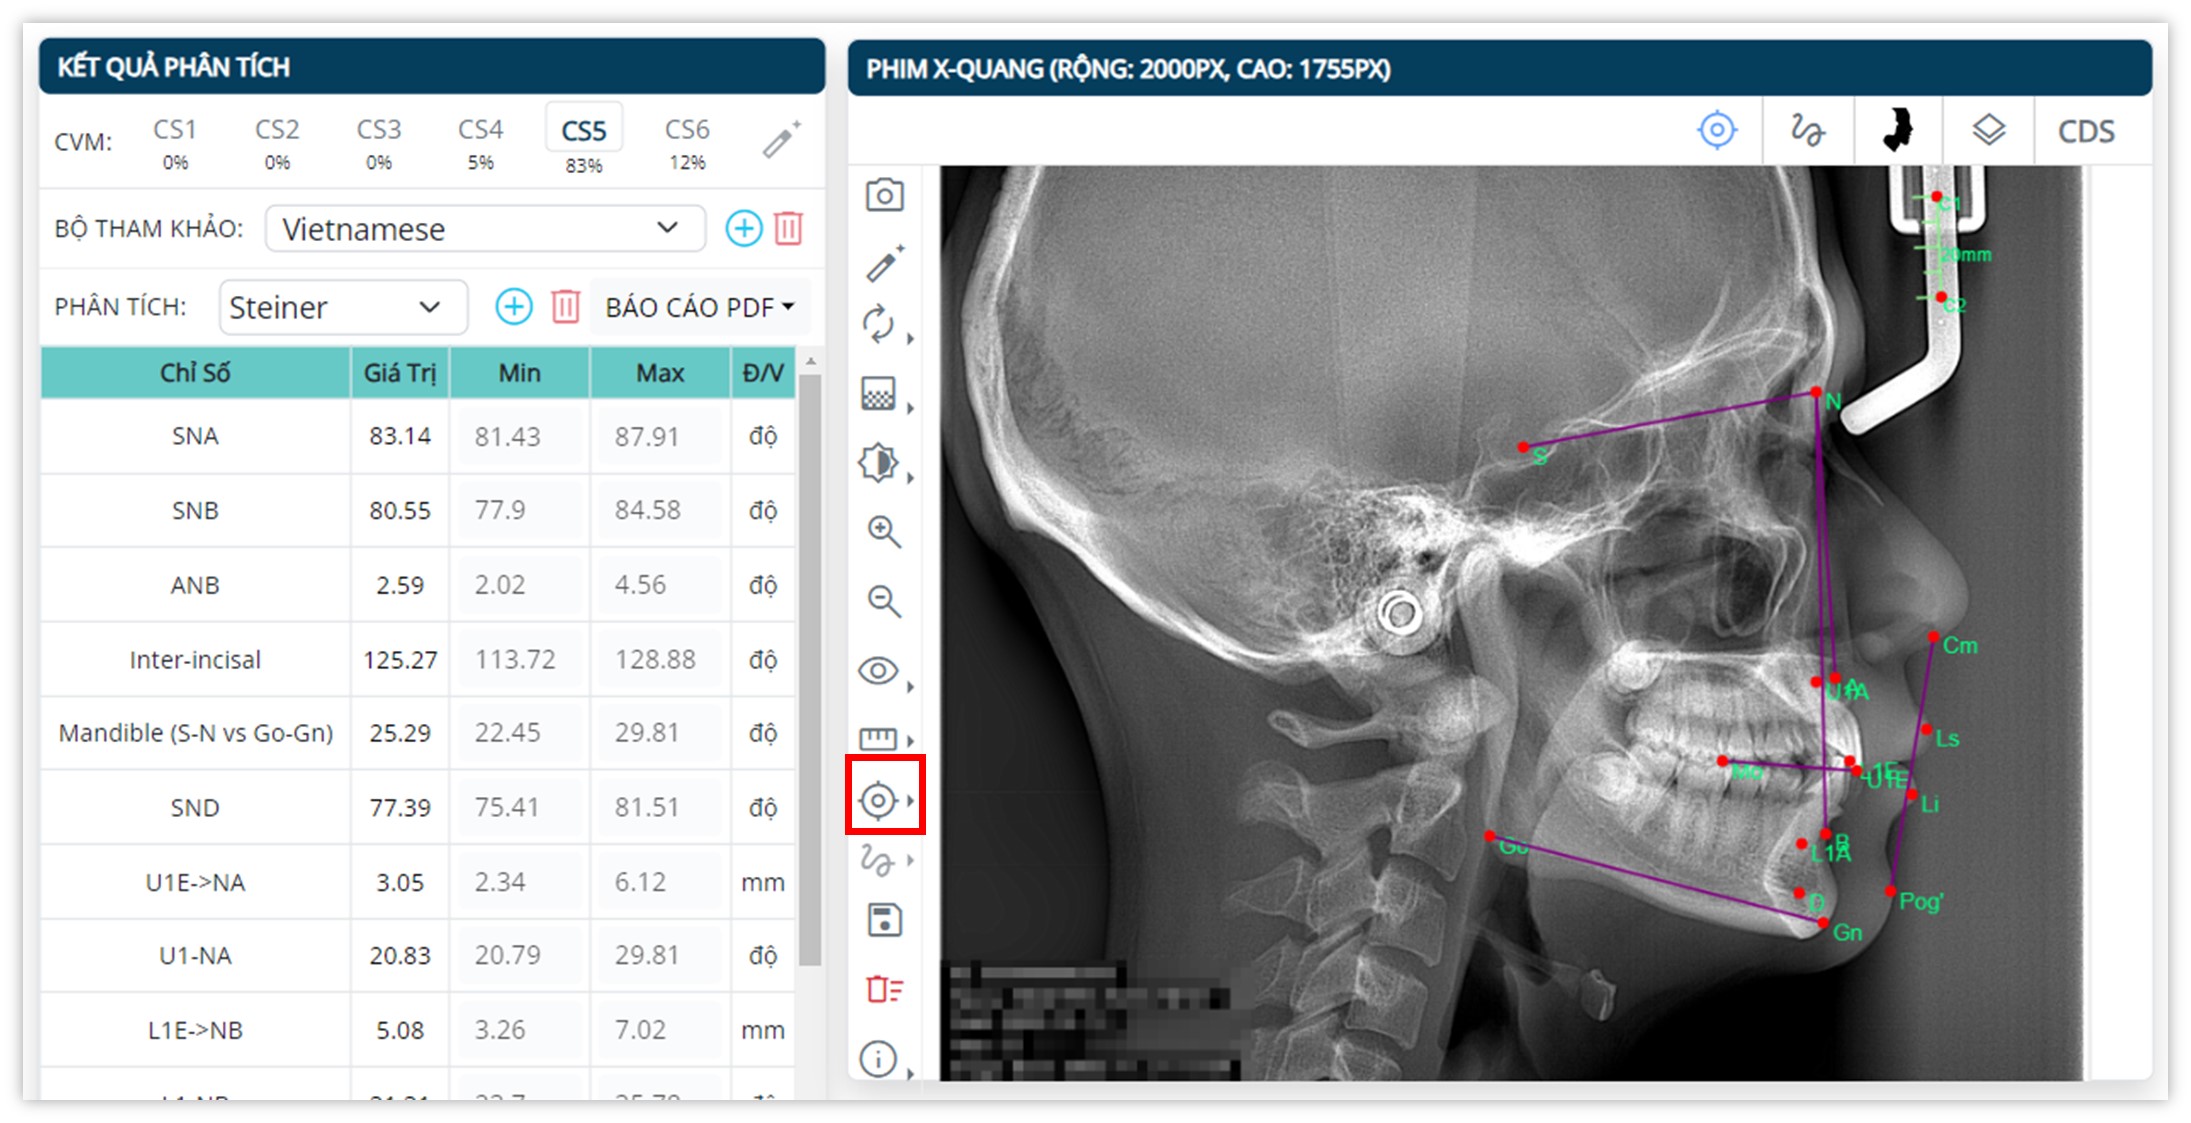Click the results table vertical scrollbar

click(810, 668)
